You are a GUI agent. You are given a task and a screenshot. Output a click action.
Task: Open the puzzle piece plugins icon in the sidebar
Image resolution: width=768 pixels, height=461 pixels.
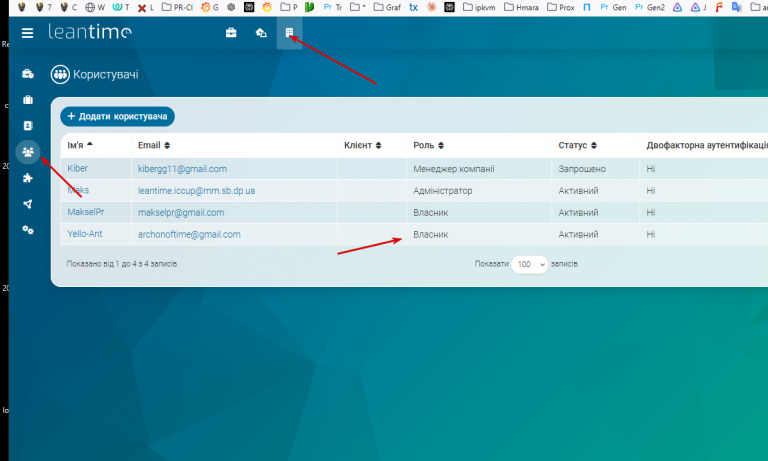tap(28, 178)
